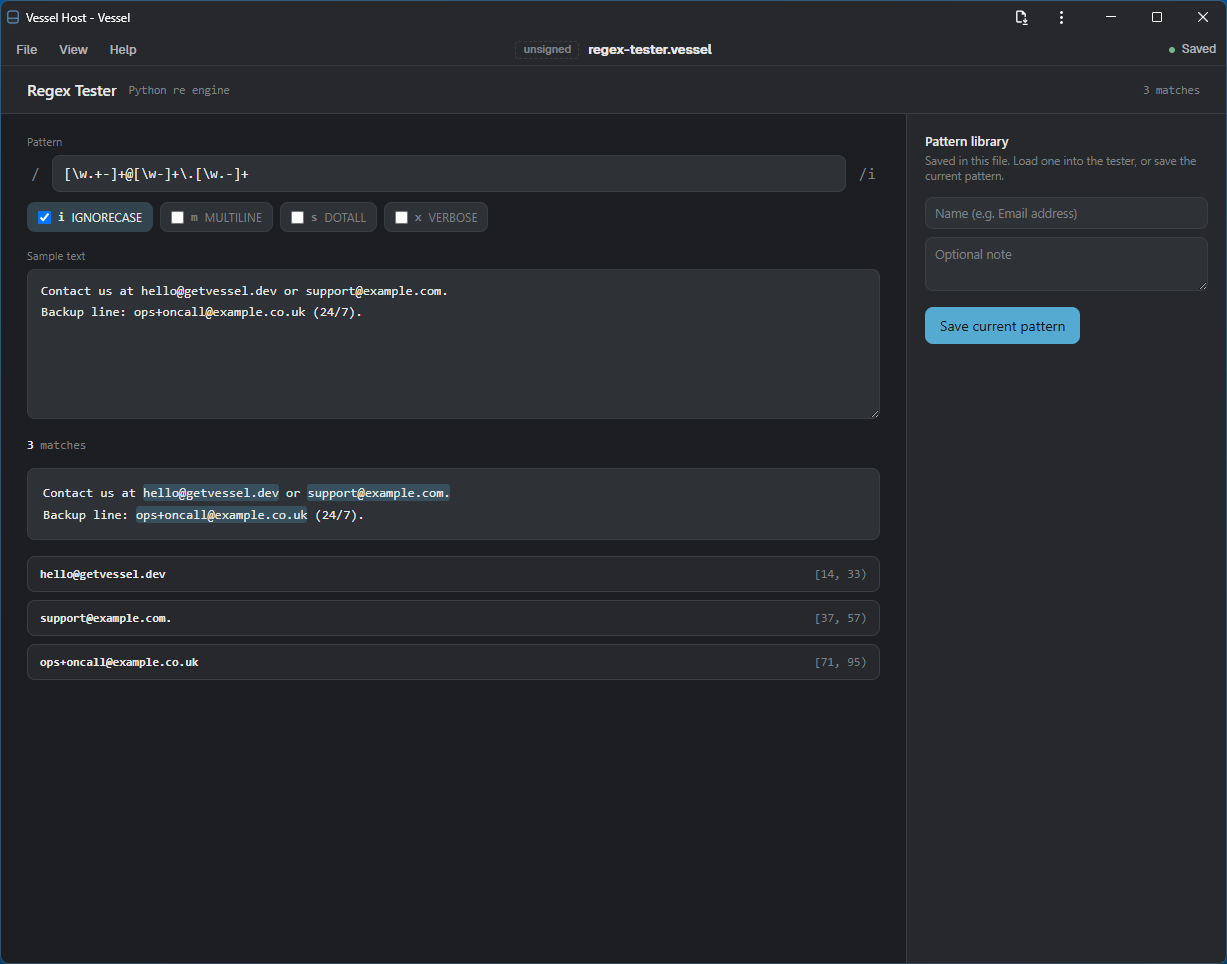This screenshot has height=964, width=1227.
Task: Click the regex Pattern input field
Action: (449, 174)
